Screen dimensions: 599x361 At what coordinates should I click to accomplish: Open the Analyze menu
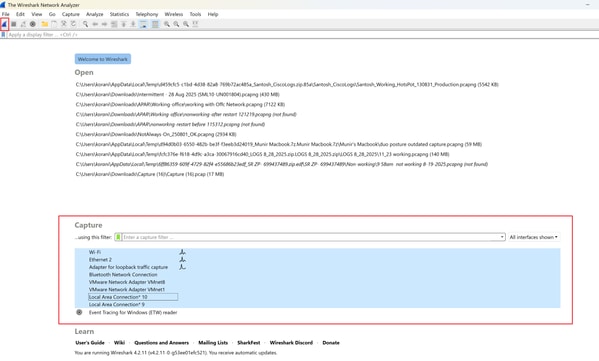tap(94, 14)
